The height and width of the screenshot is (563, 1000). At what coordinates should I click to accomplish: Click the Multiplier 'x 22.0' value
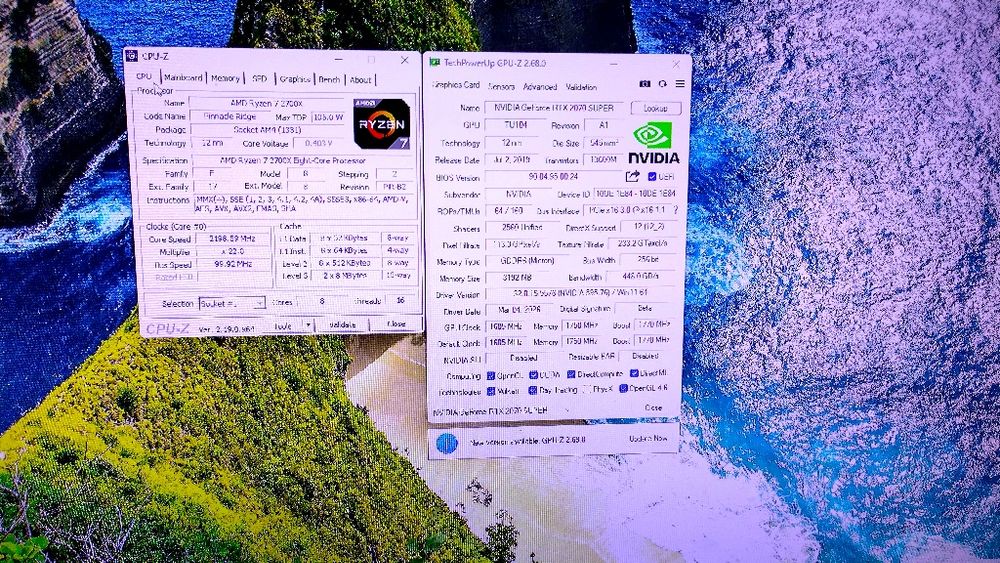point(232,252)
